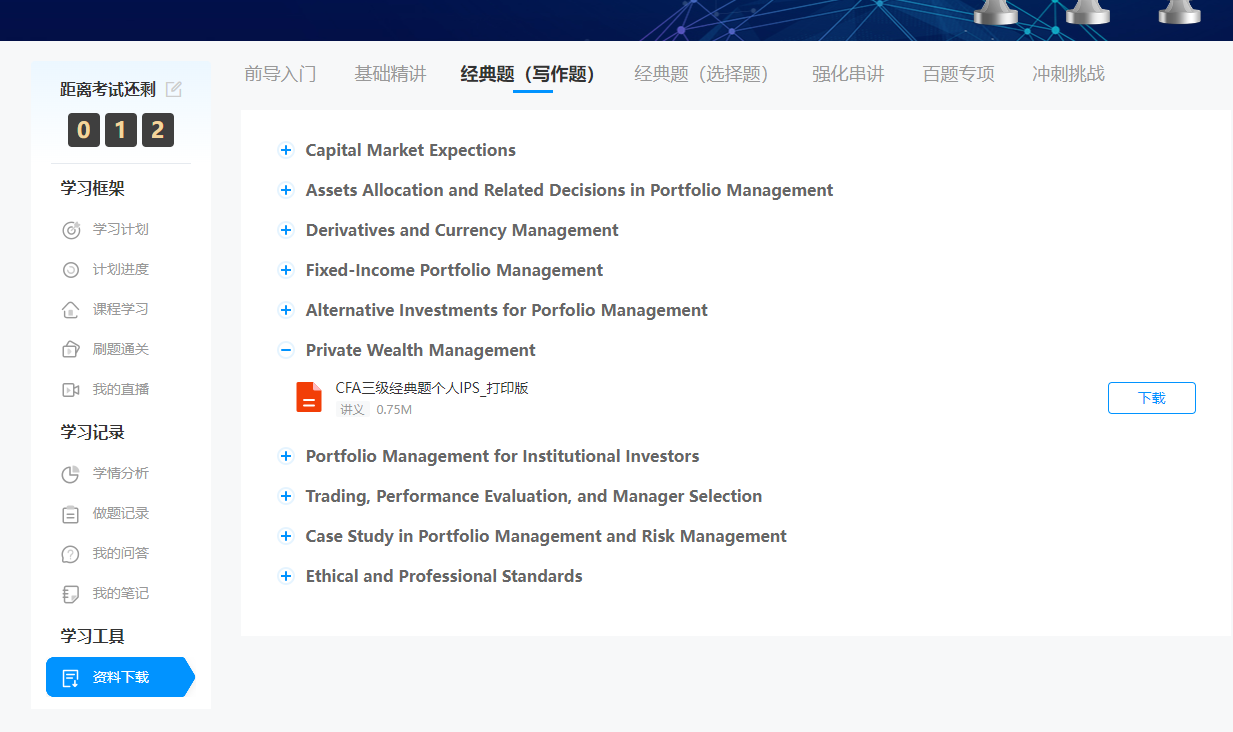Click the 计划进度 progress icon

tap(71, 270)
